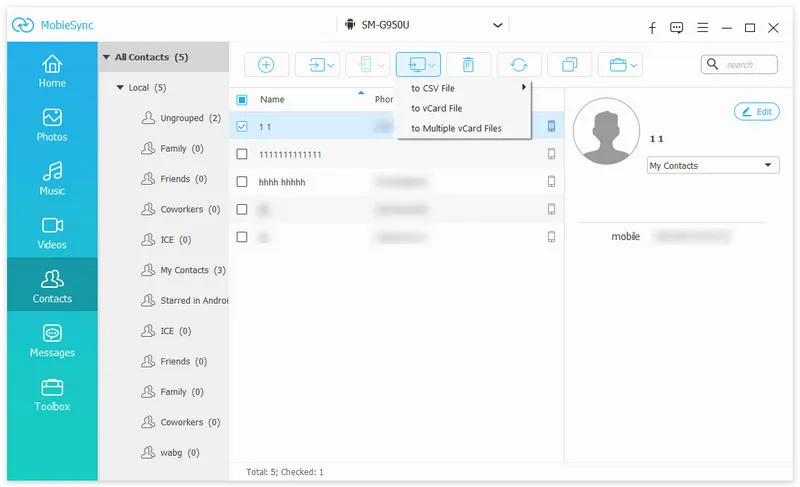Open the Photos section in sidebar

point(52,125)
